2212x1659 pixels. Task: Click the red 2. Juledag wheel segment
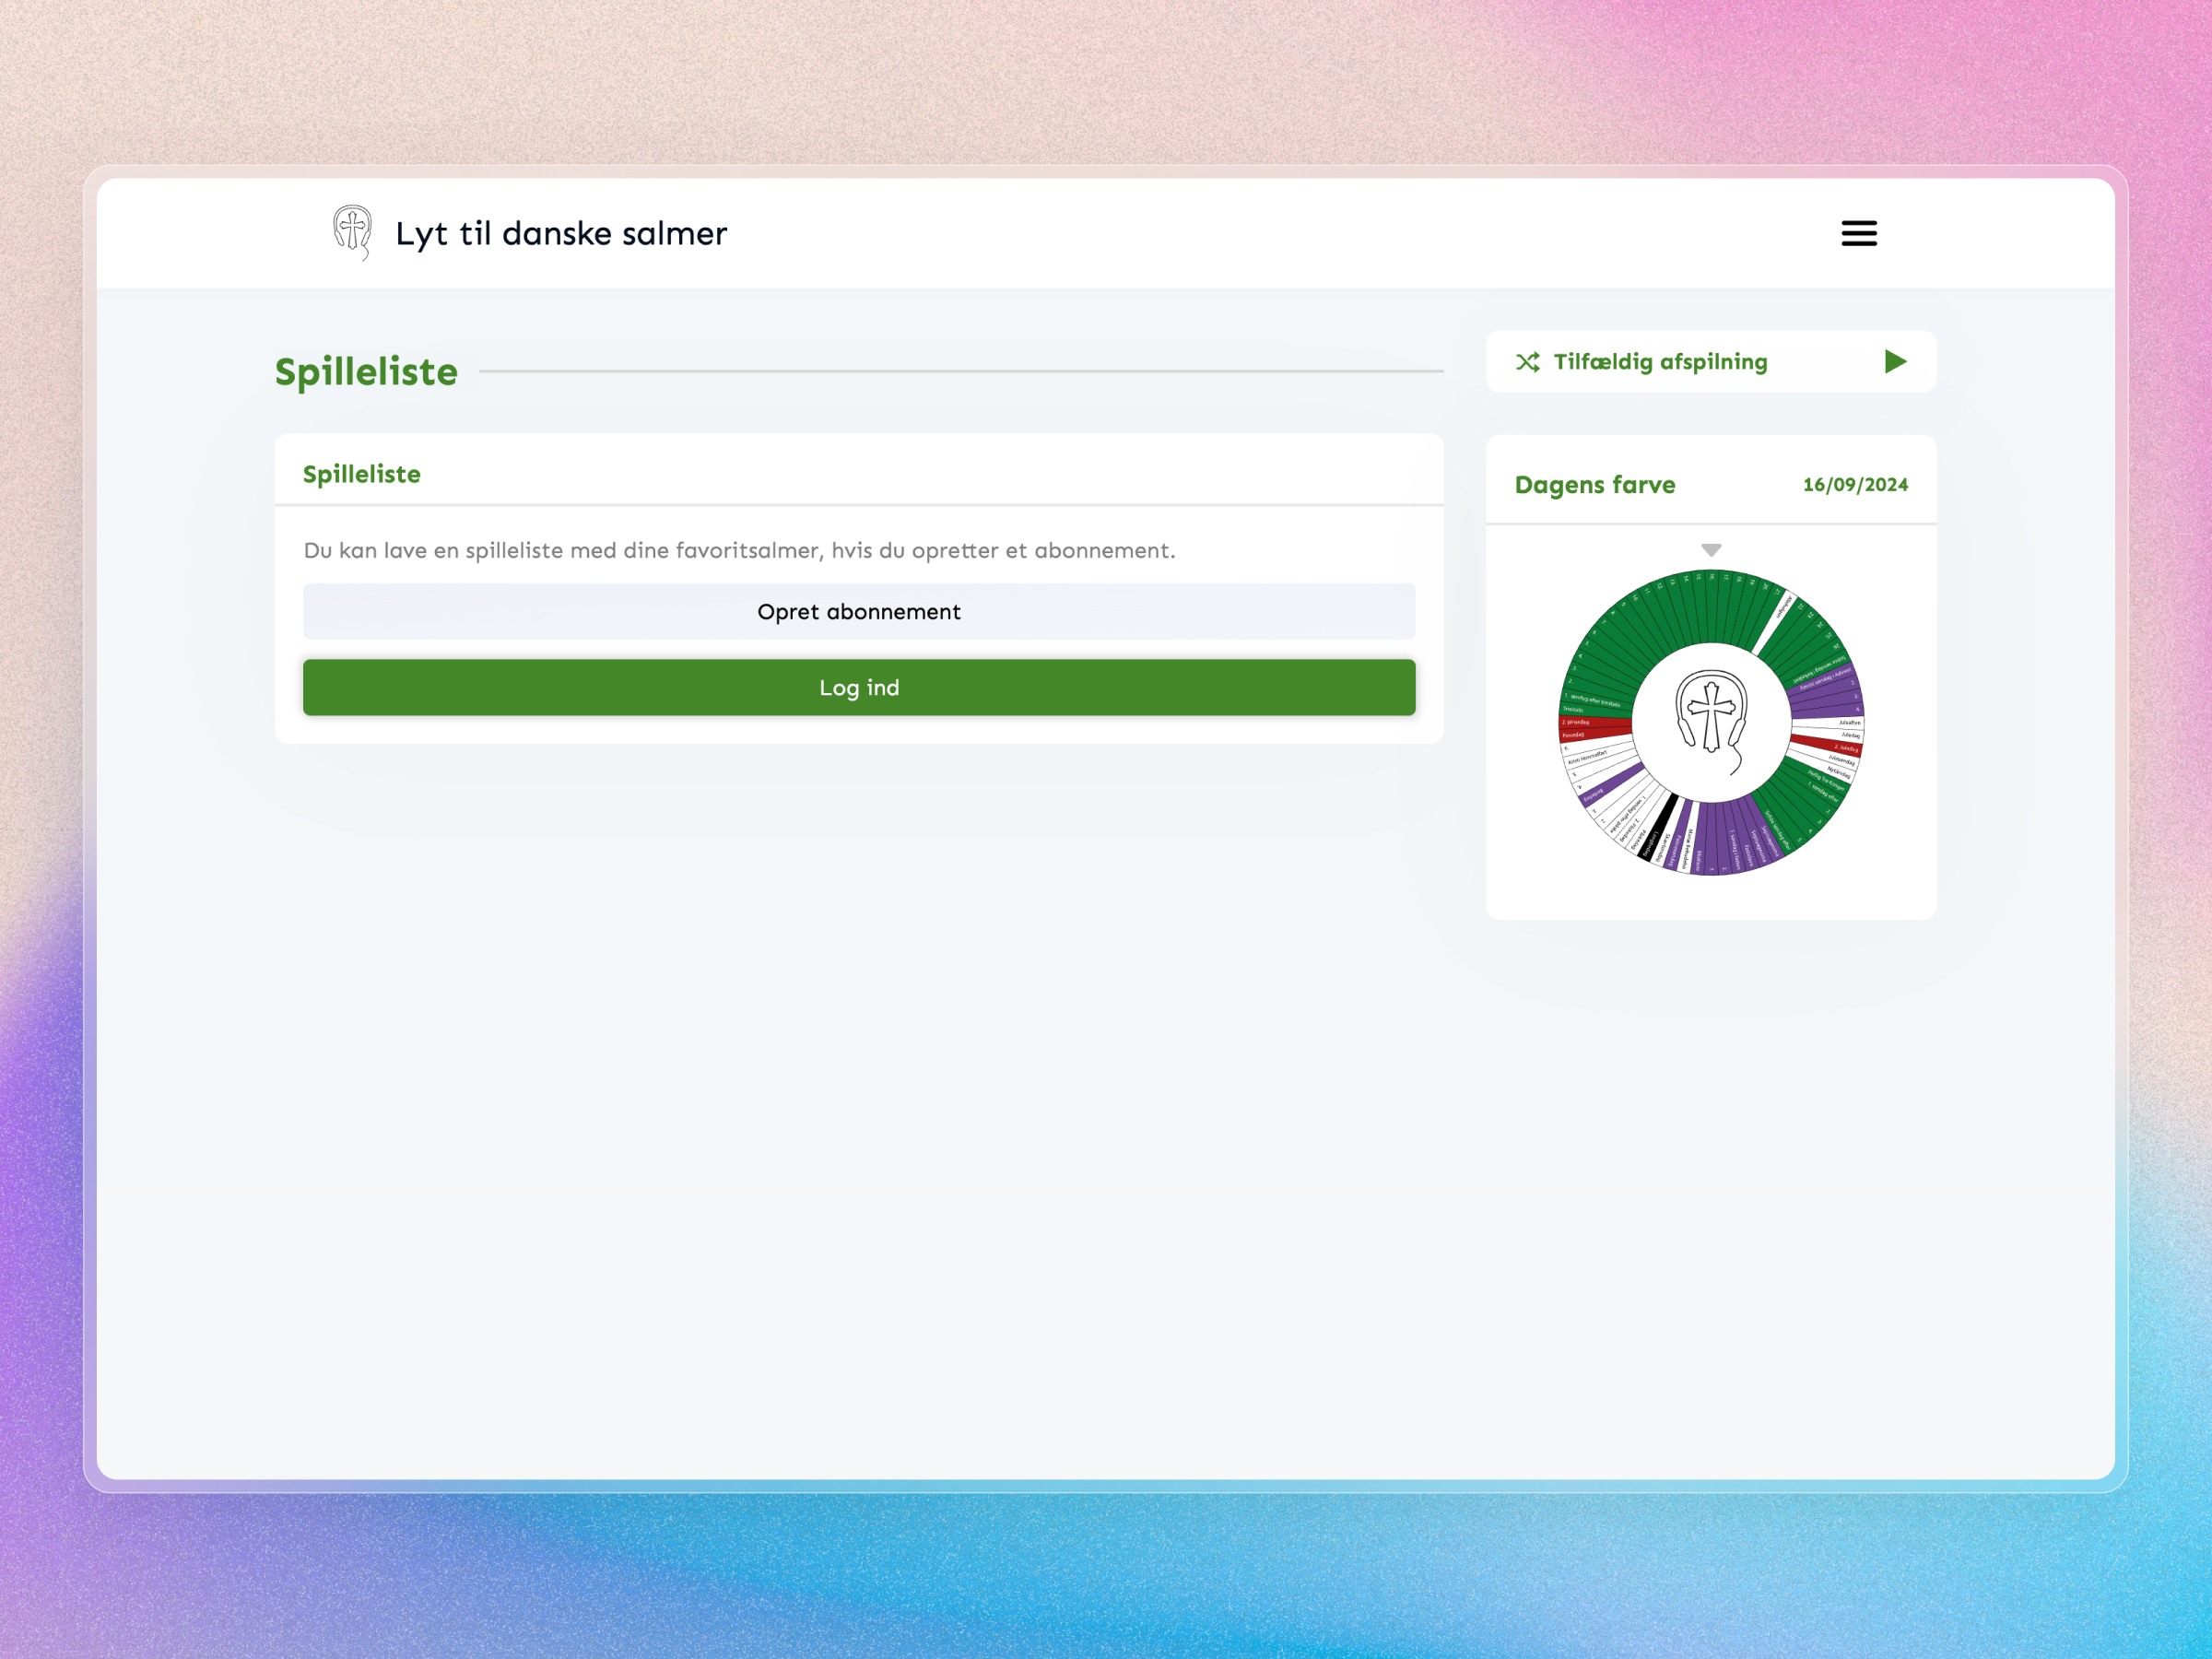point(1846,747)
